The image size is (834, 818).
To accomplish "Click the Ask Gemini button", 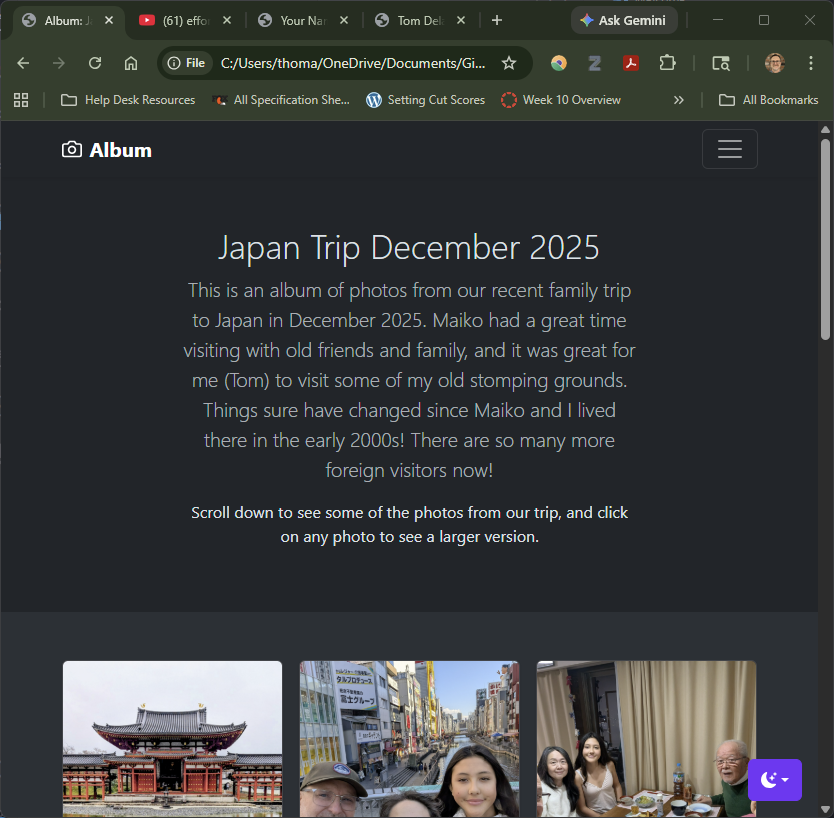I will 624,19.
